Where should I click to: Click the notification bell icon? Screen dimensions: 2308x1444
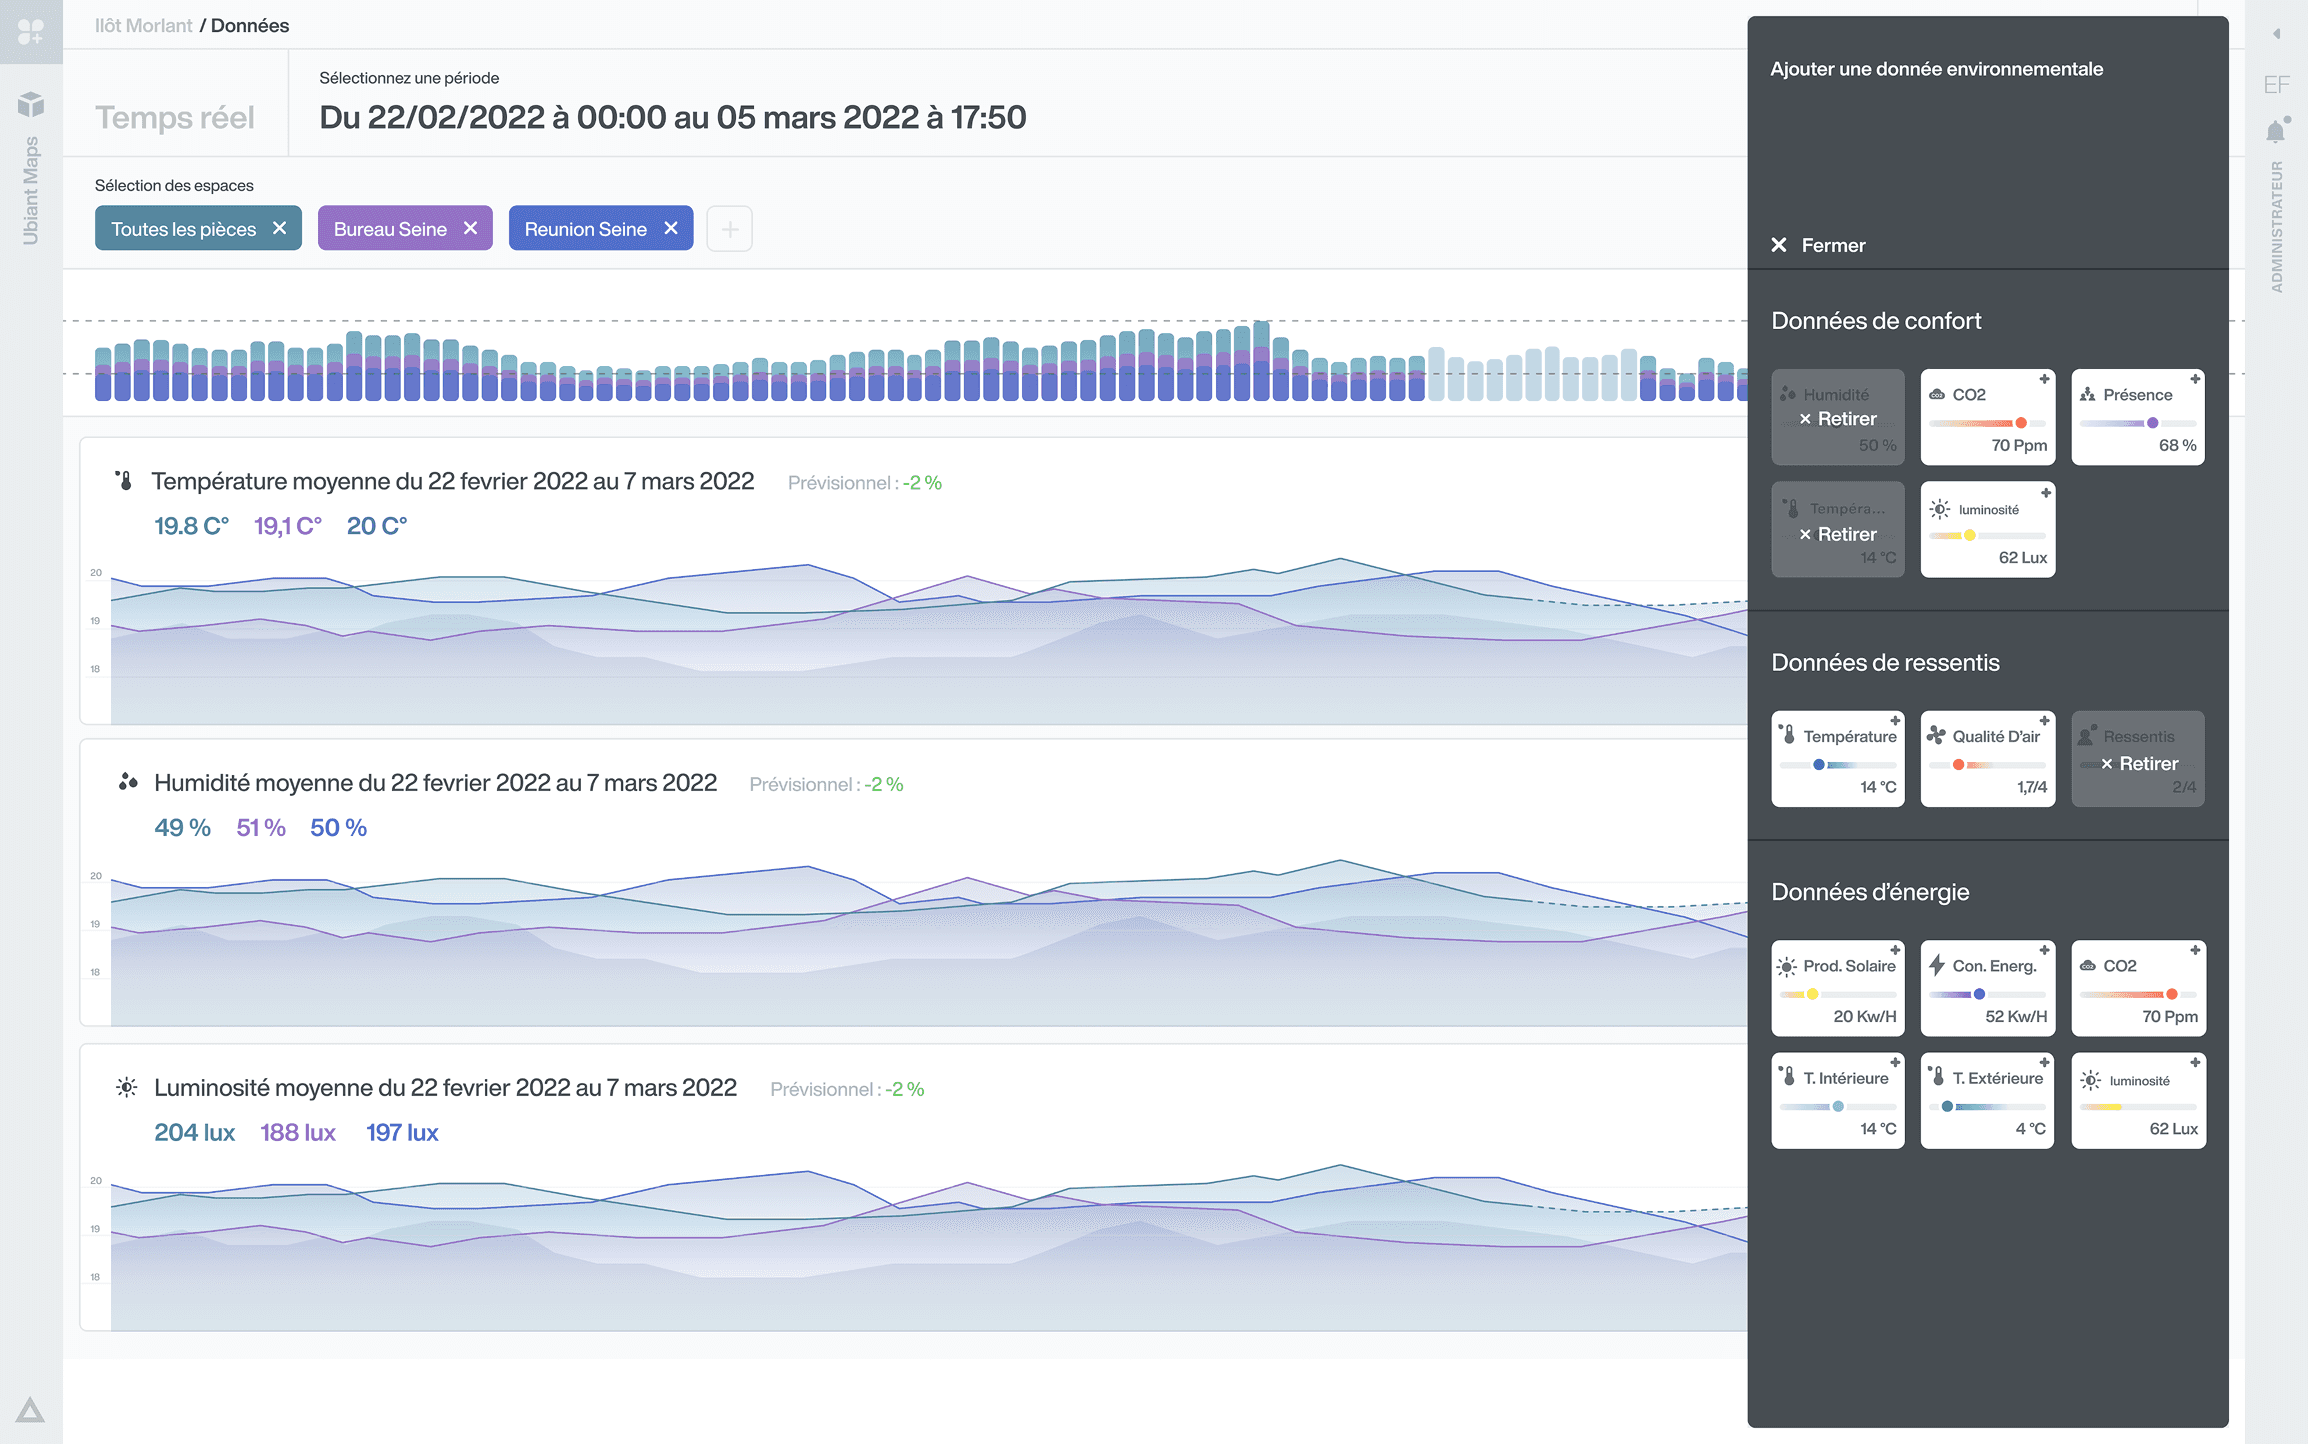pos(2276,131)
